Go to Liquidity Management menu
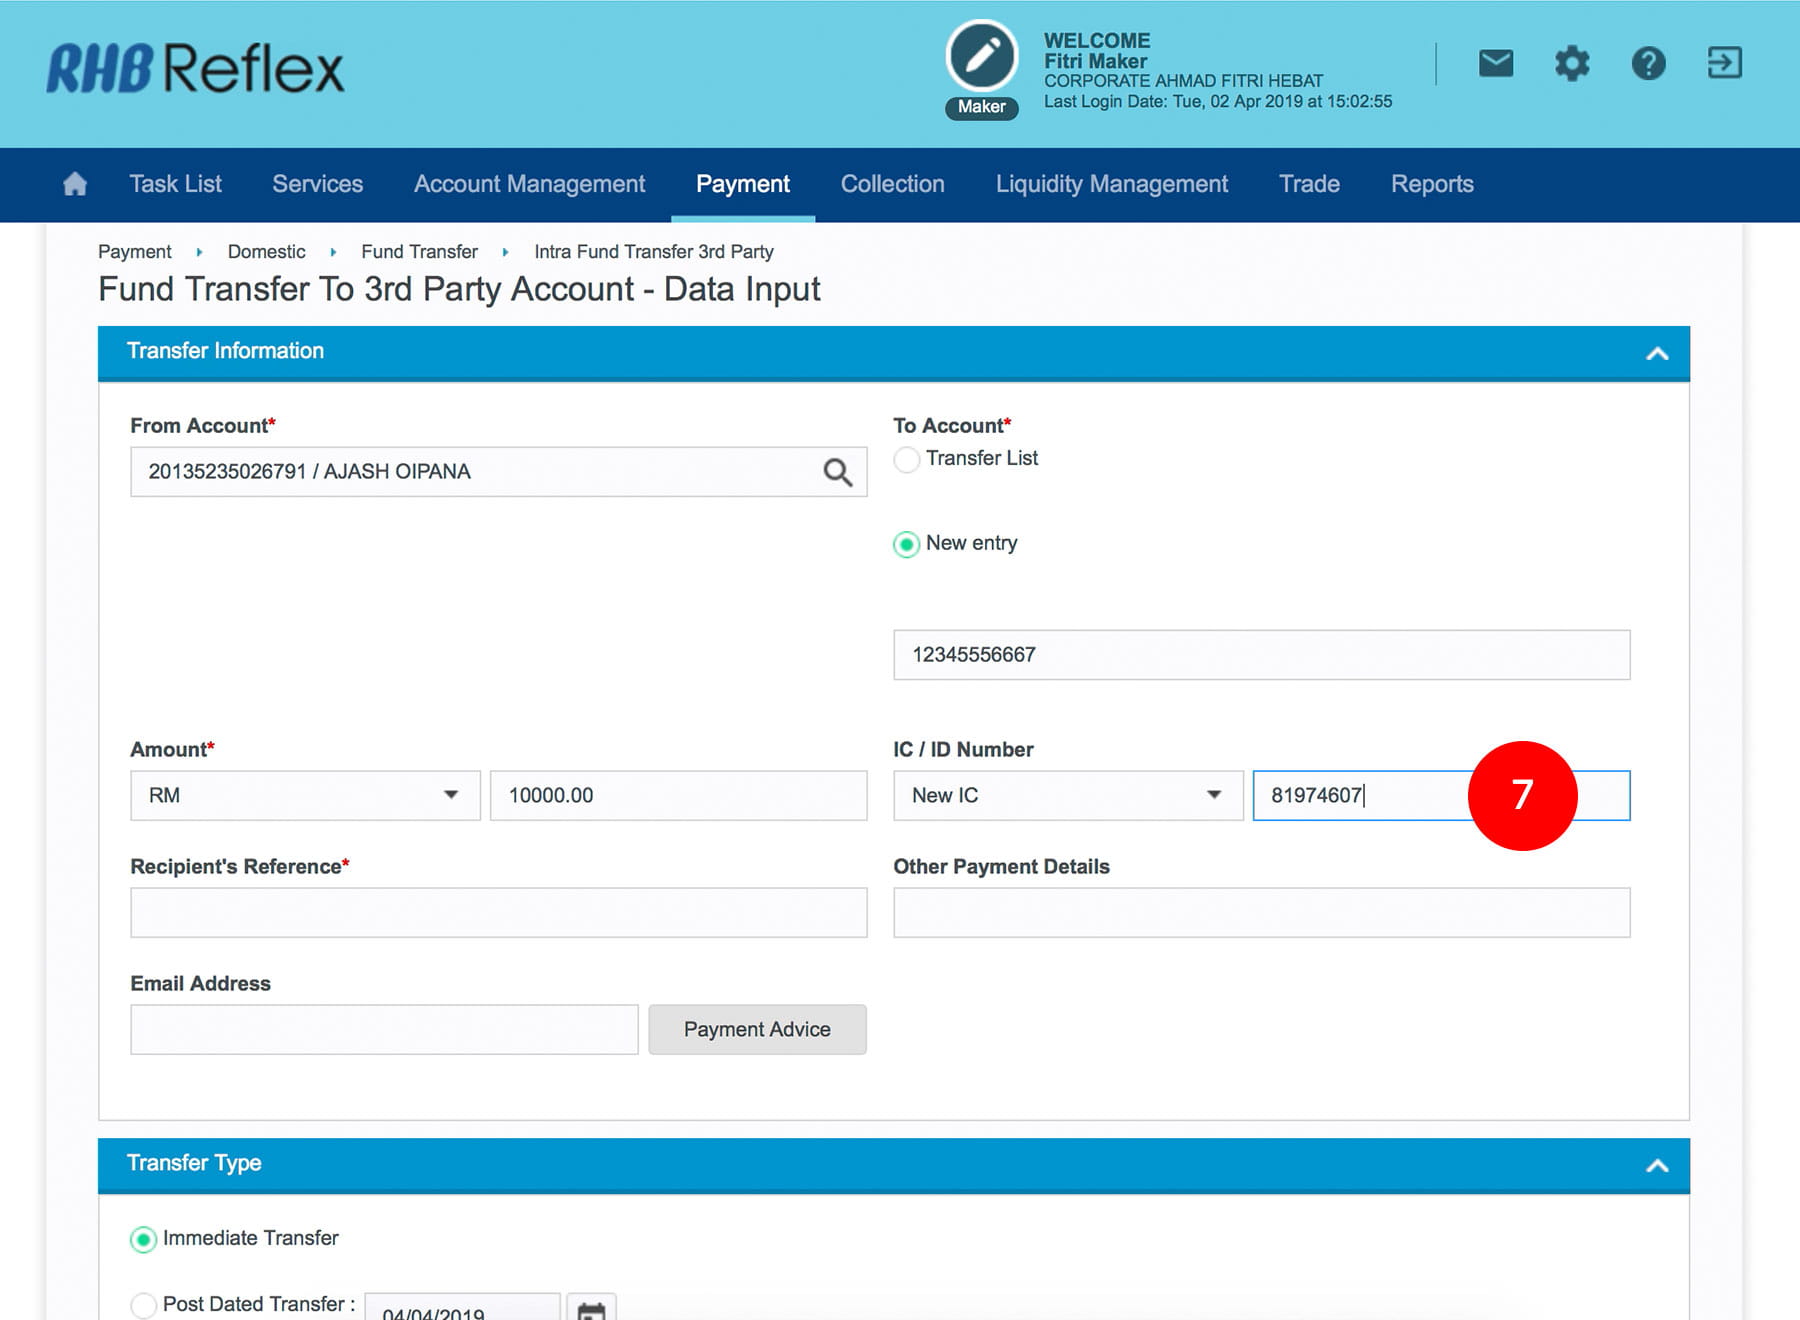The height and width of the screenshot is (1320, 1800). 1111,184
